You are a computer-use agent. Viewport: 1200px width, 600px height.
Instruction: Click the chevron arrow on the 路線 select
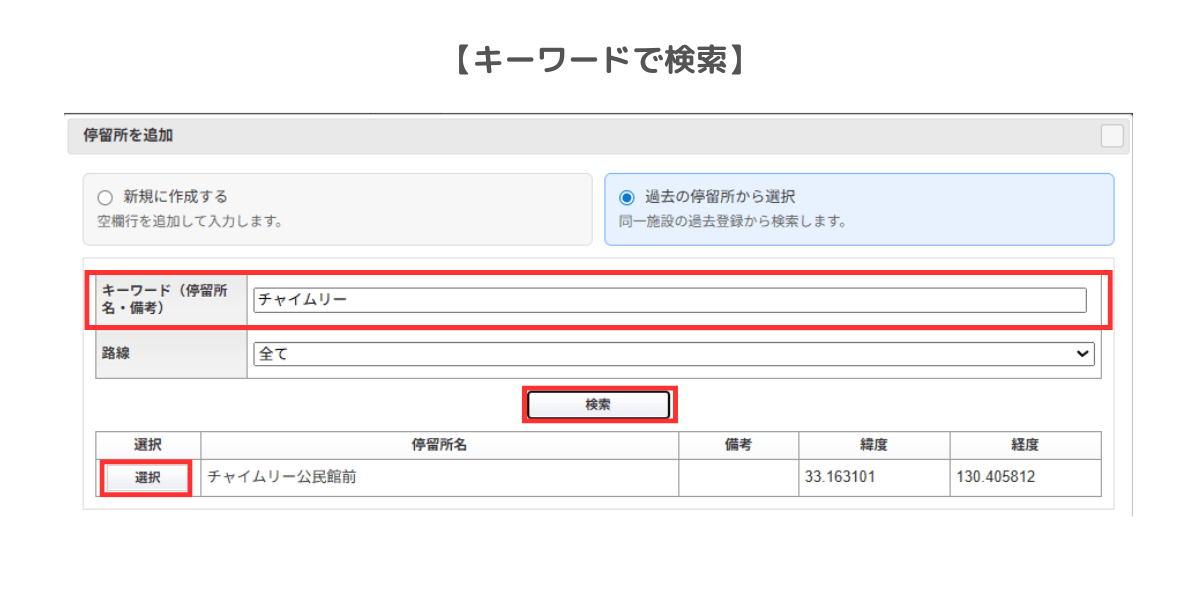pos(1081,354)
